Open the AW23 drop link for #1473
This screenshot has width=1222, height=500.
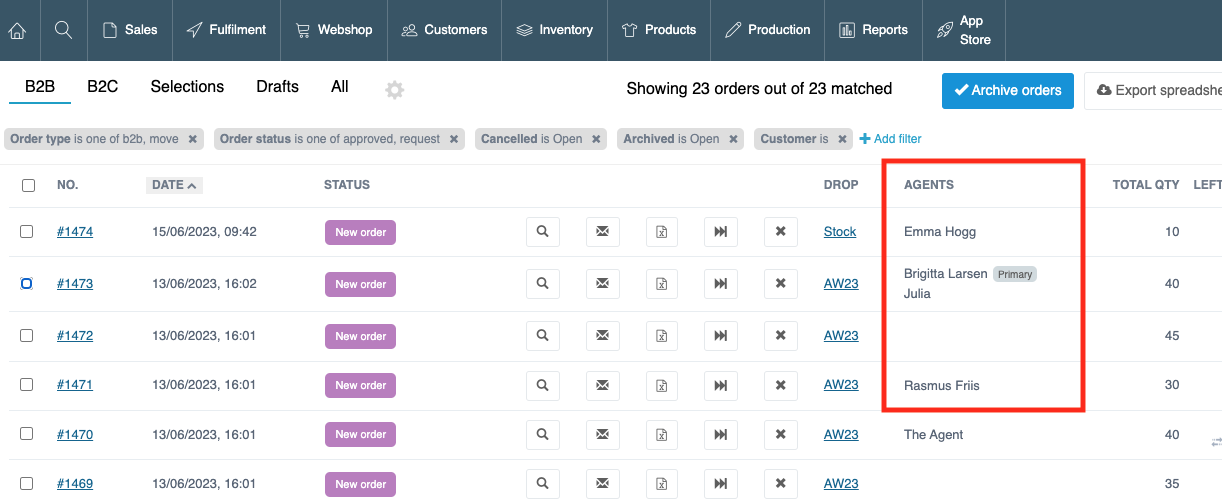tap(841, 284)
